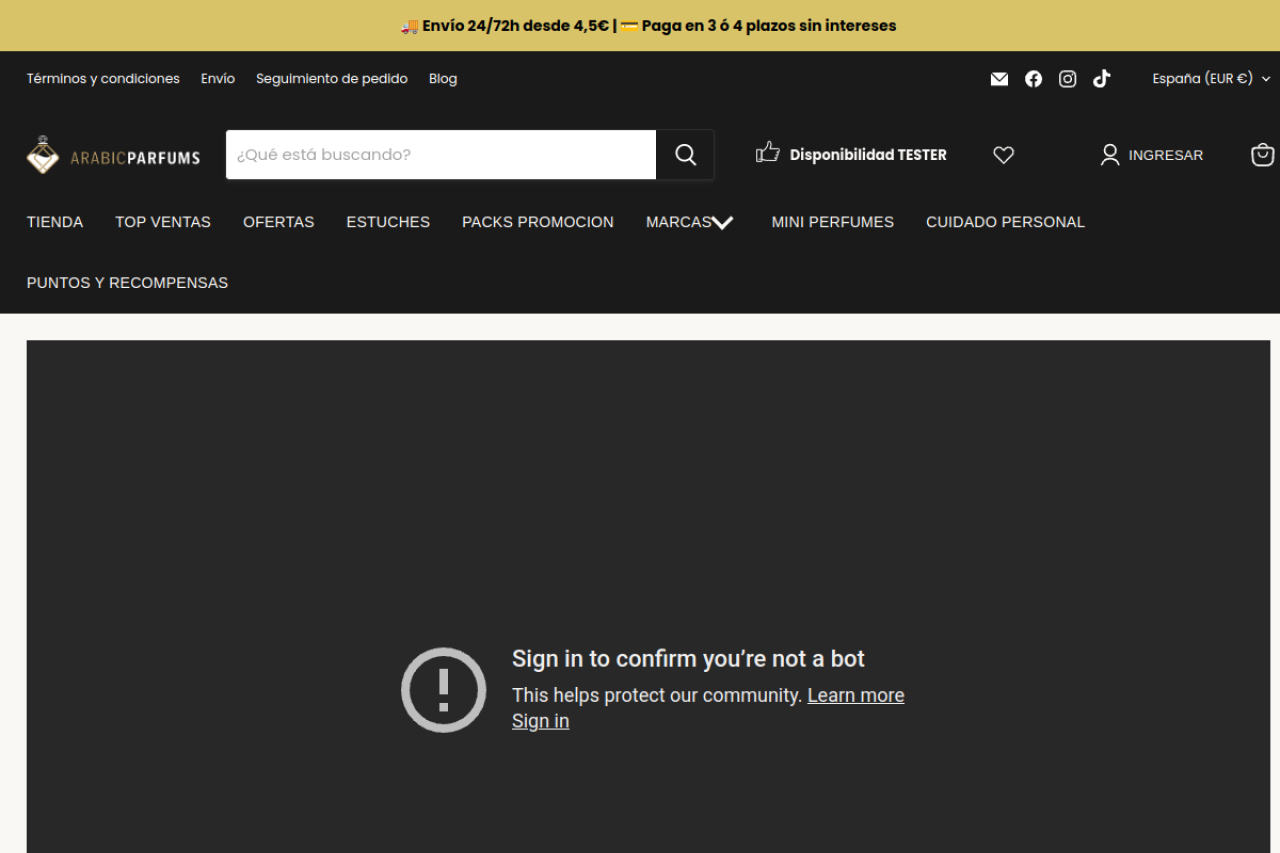The width and height of the screenshot is (1280, 853).
Task: Open PUNTOS Y RECOMPENSAS page
Action: (x=127, y=283)
